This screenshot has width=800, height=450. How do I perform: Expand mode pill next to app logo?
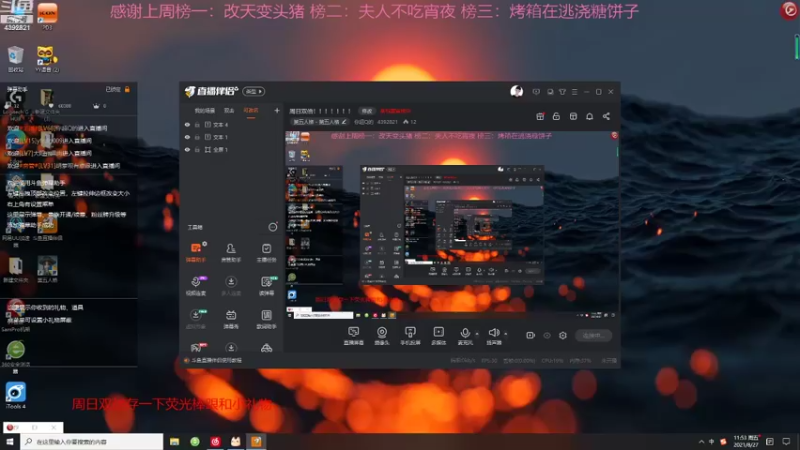(254, 91)
